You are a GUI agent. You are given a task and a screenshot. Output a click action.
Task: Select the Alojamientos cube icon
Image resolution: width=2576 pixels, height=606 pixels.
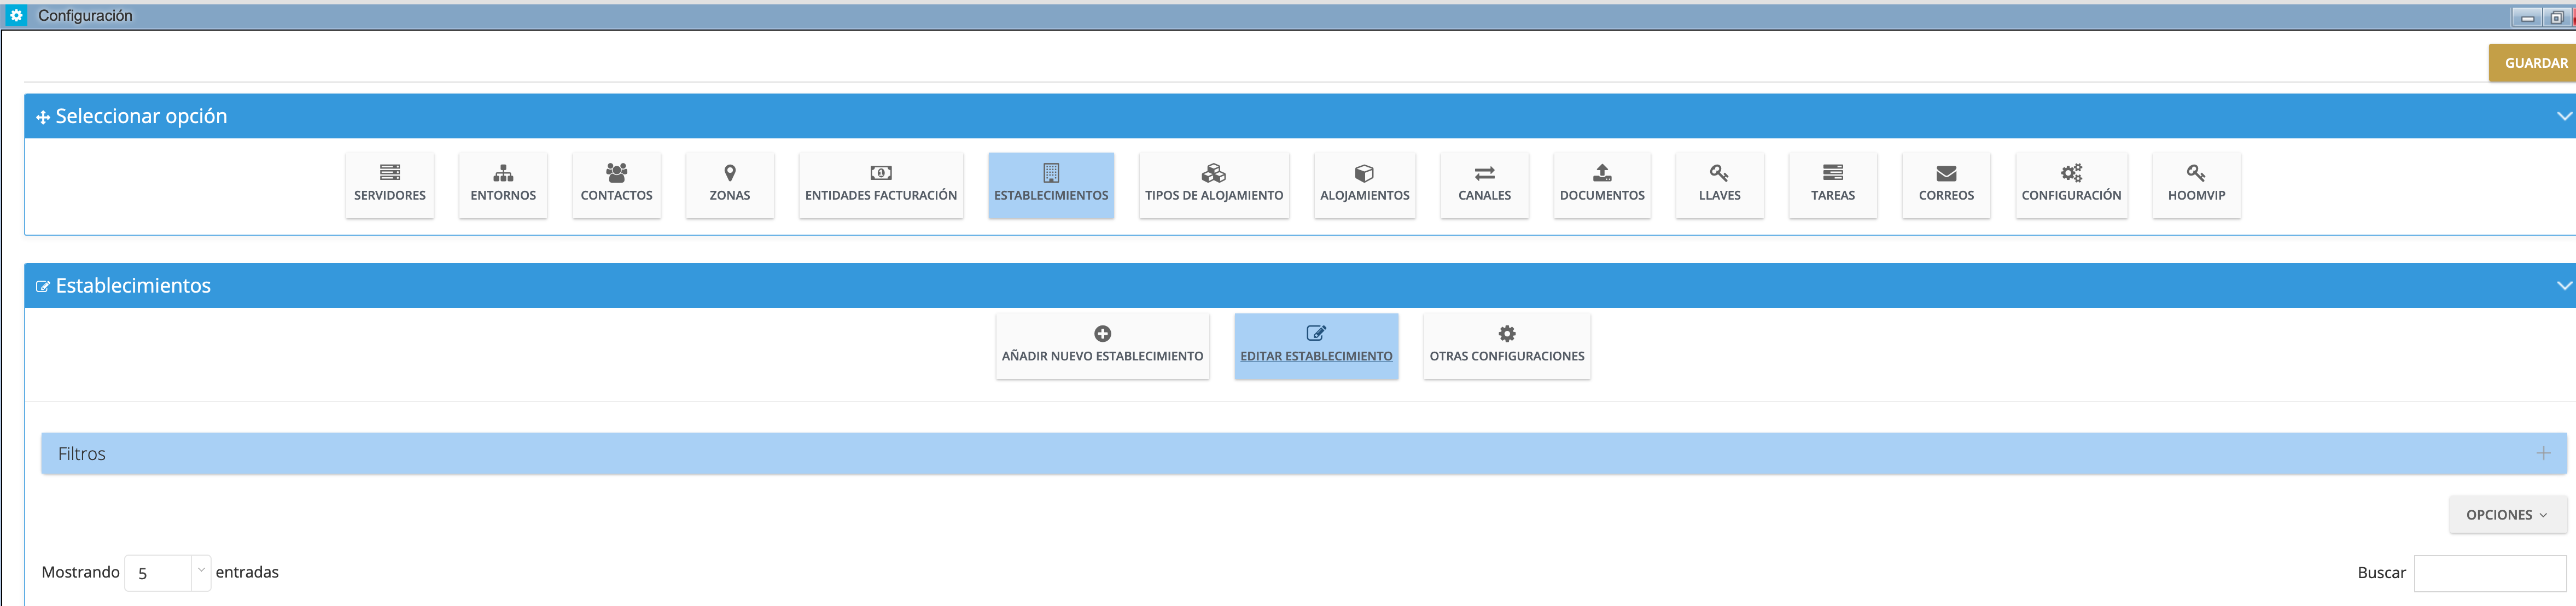[1364, 173]
